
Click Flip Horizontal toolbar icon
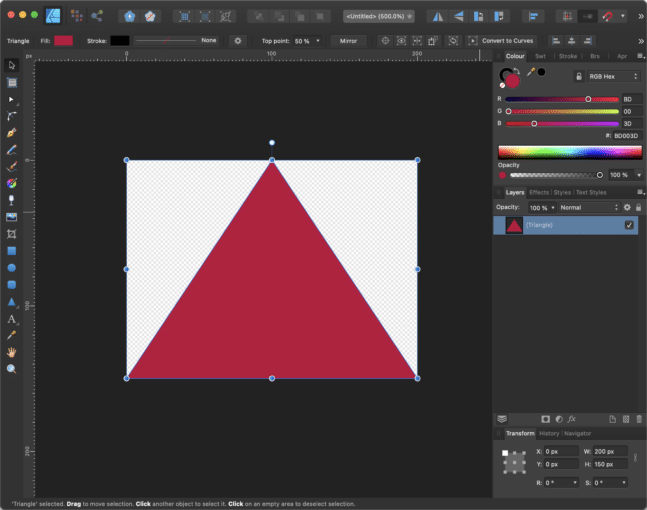[x=438, y=17]
